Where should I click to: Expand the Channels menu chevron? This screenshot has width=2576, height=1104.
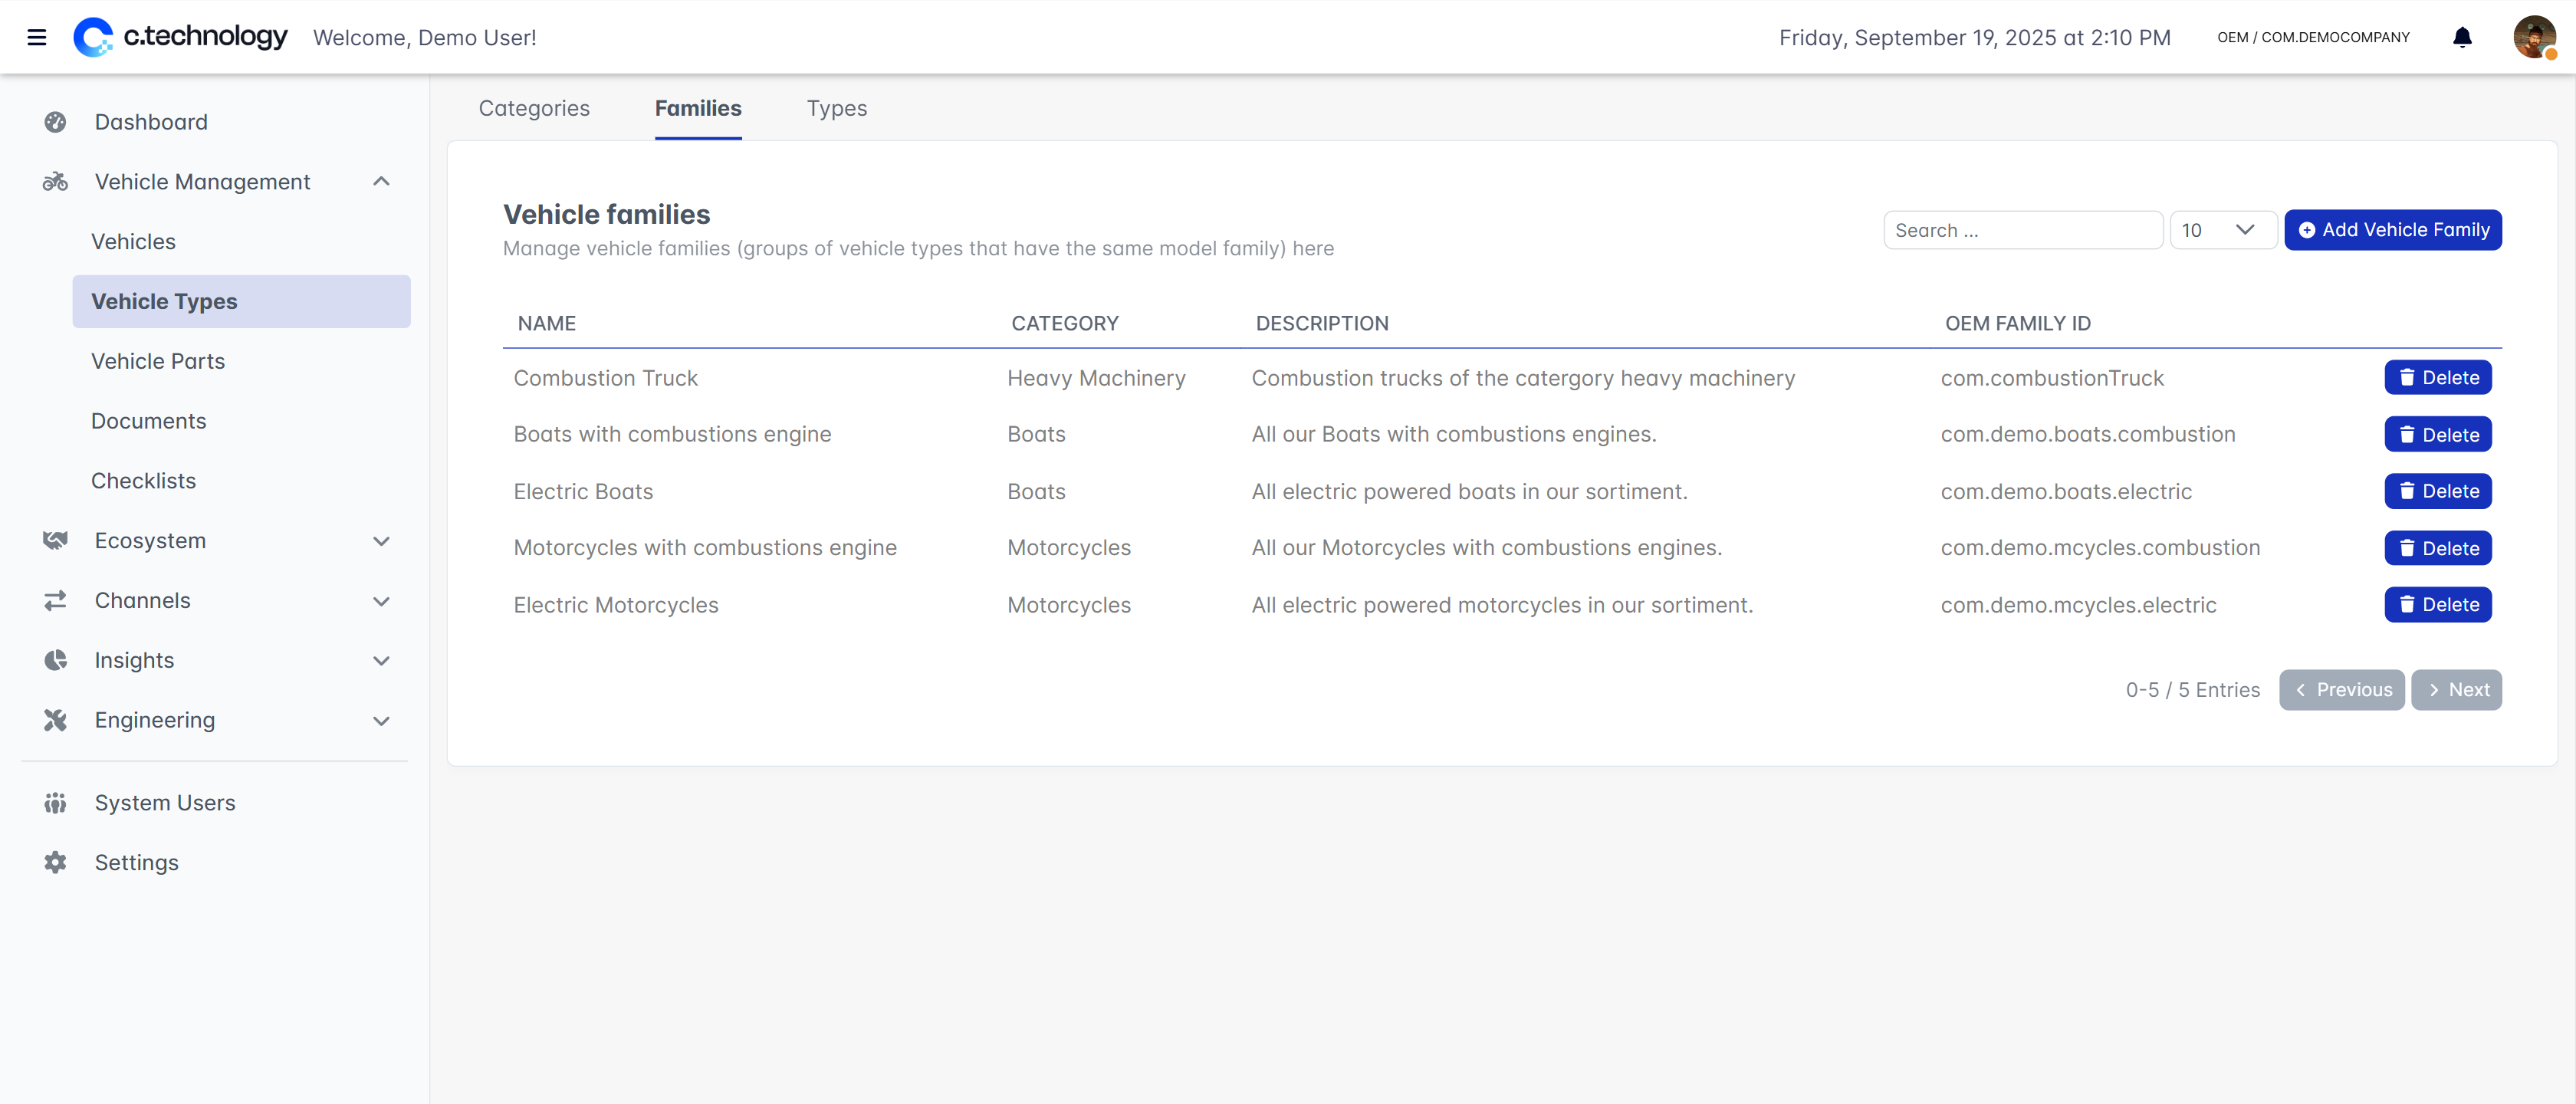[x=381, y=601]
